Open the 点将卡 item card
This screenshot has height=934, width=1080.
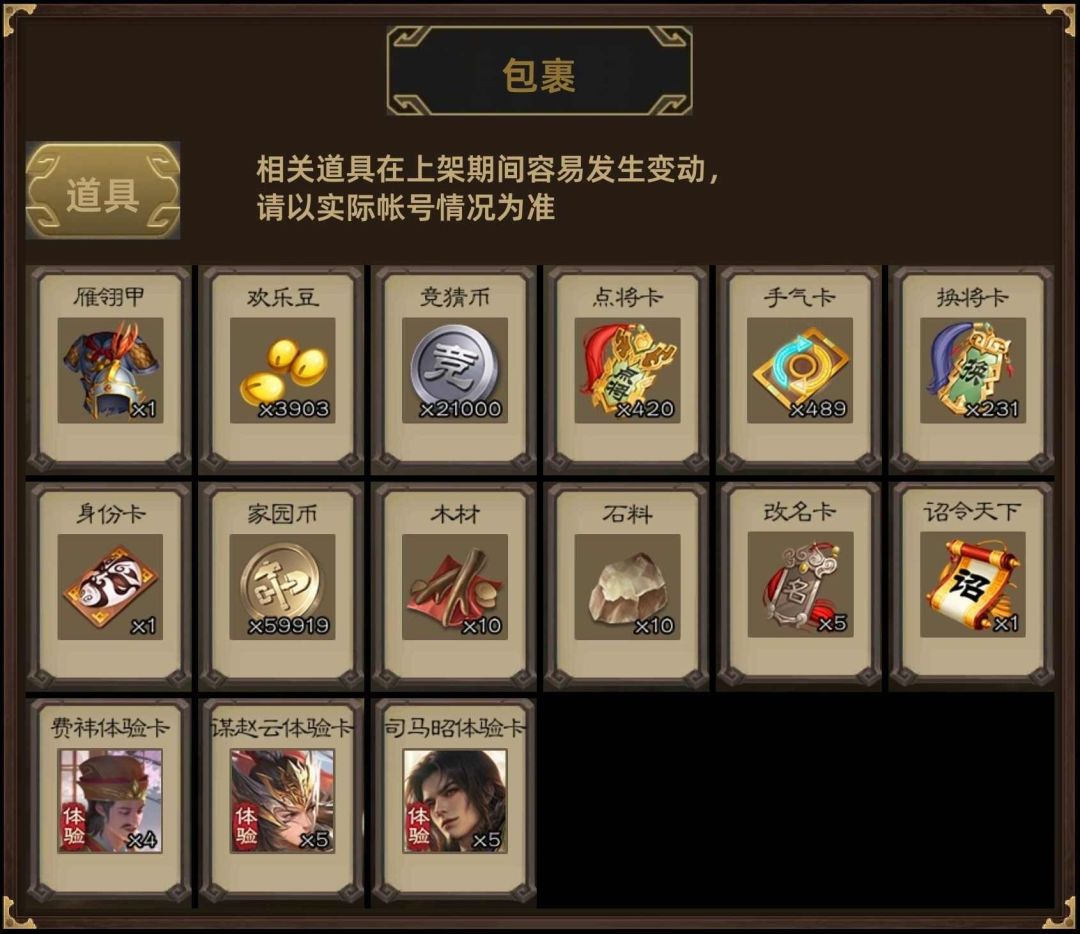tap(627, 370)
